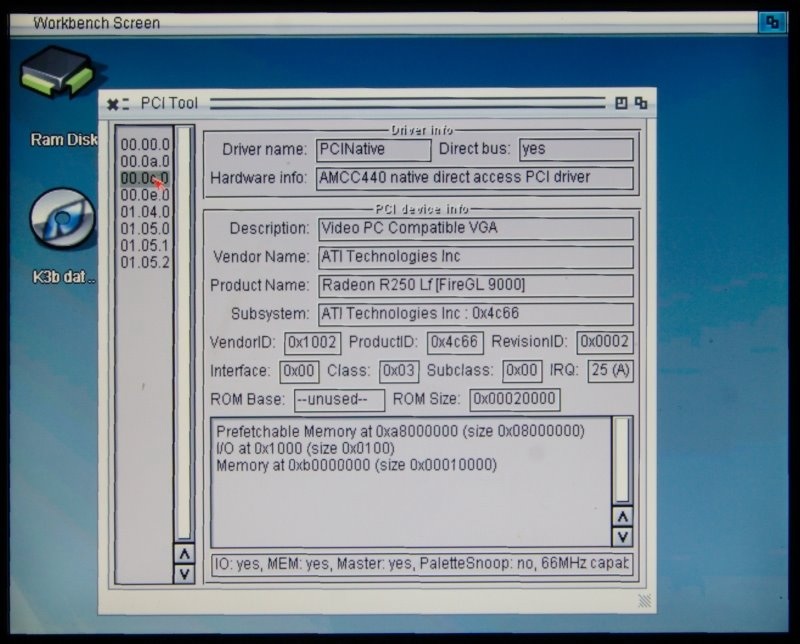
Task: Click the RevisionID value 0x0002
Action: click(x=605, y=342)
